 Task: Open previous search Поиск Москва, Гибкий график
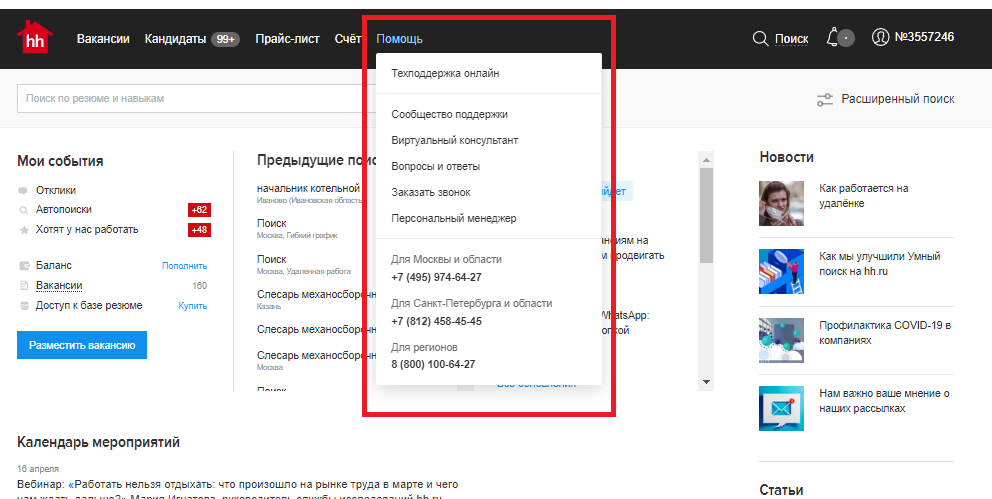click(x=271, y=223)
